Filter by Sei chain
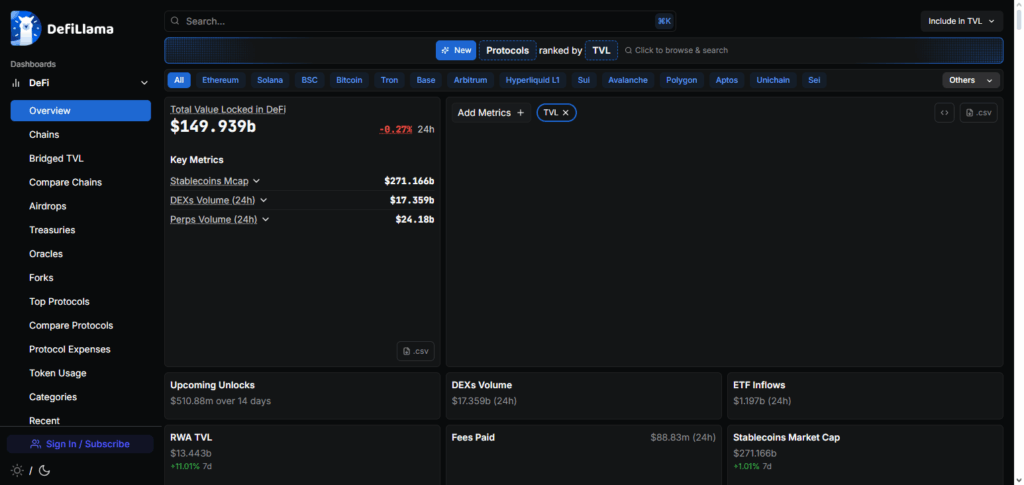The height and width of the screenshot is (485, 1024). [814, 80]
